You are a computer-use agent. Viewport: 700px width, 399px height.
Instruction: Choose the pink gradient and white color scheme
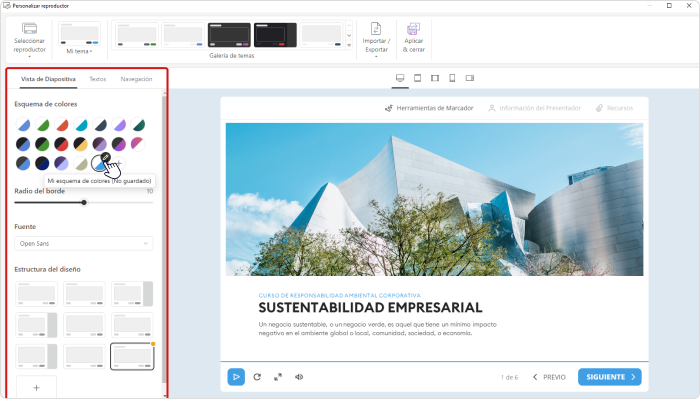[x=138, y=144]
